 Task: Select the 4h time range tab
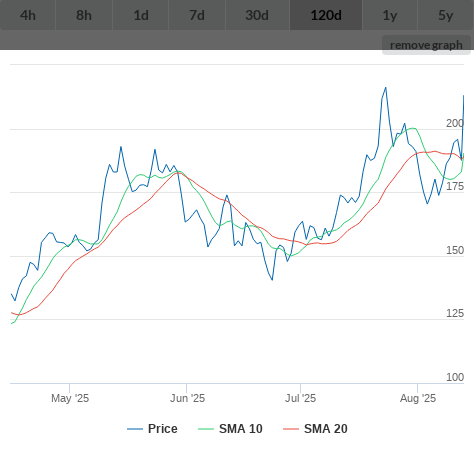point(28,15)
